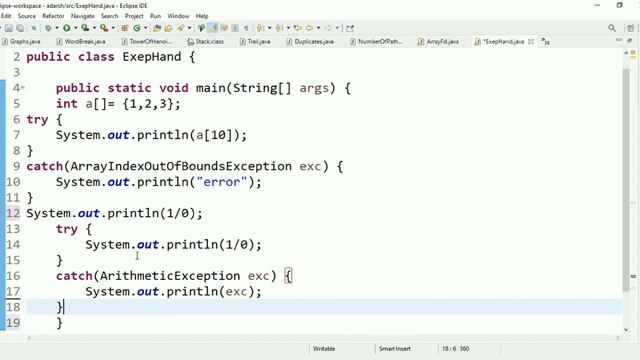Click the Open Task icon
This screenshot has width=640, height=360.
(168, 28)
